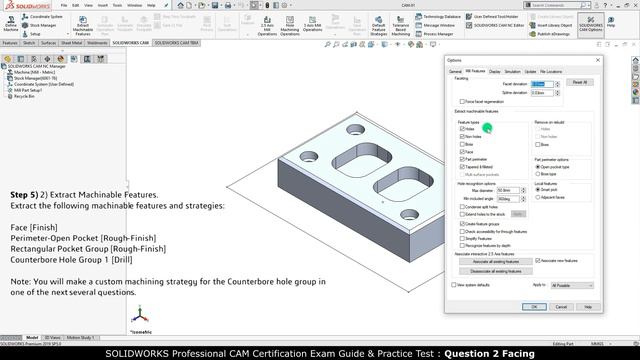
Task: Show the Message Window
Action: tap(435, 25)
